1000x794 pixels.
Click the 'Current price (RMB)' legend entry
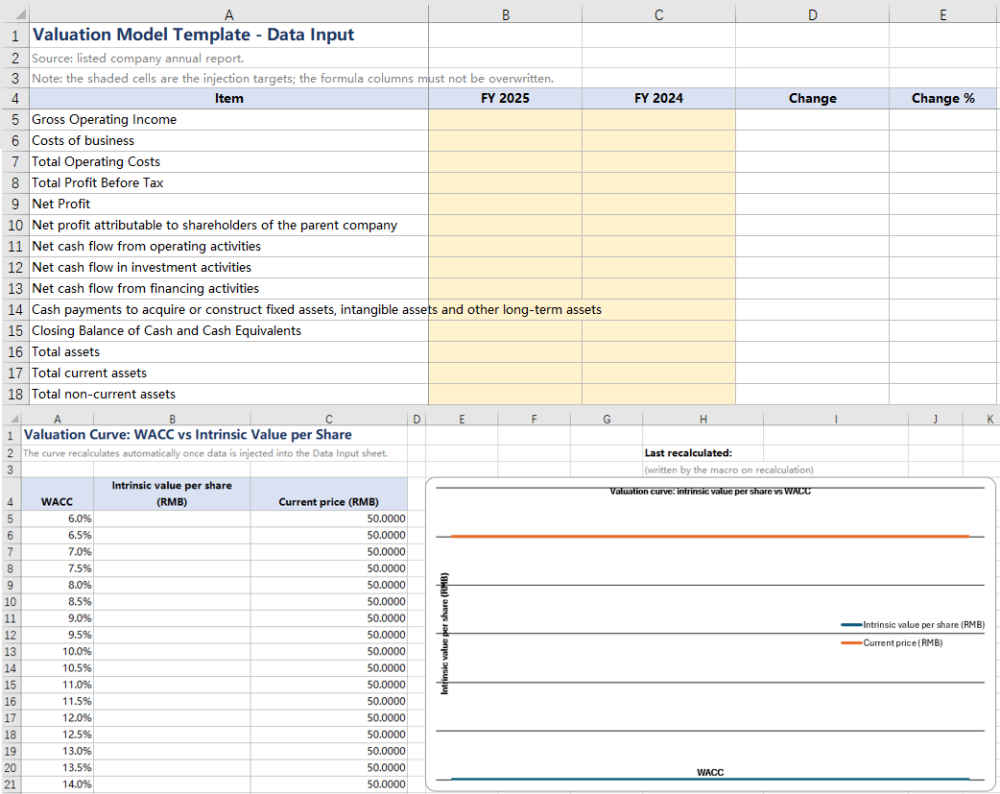point(892,643)
